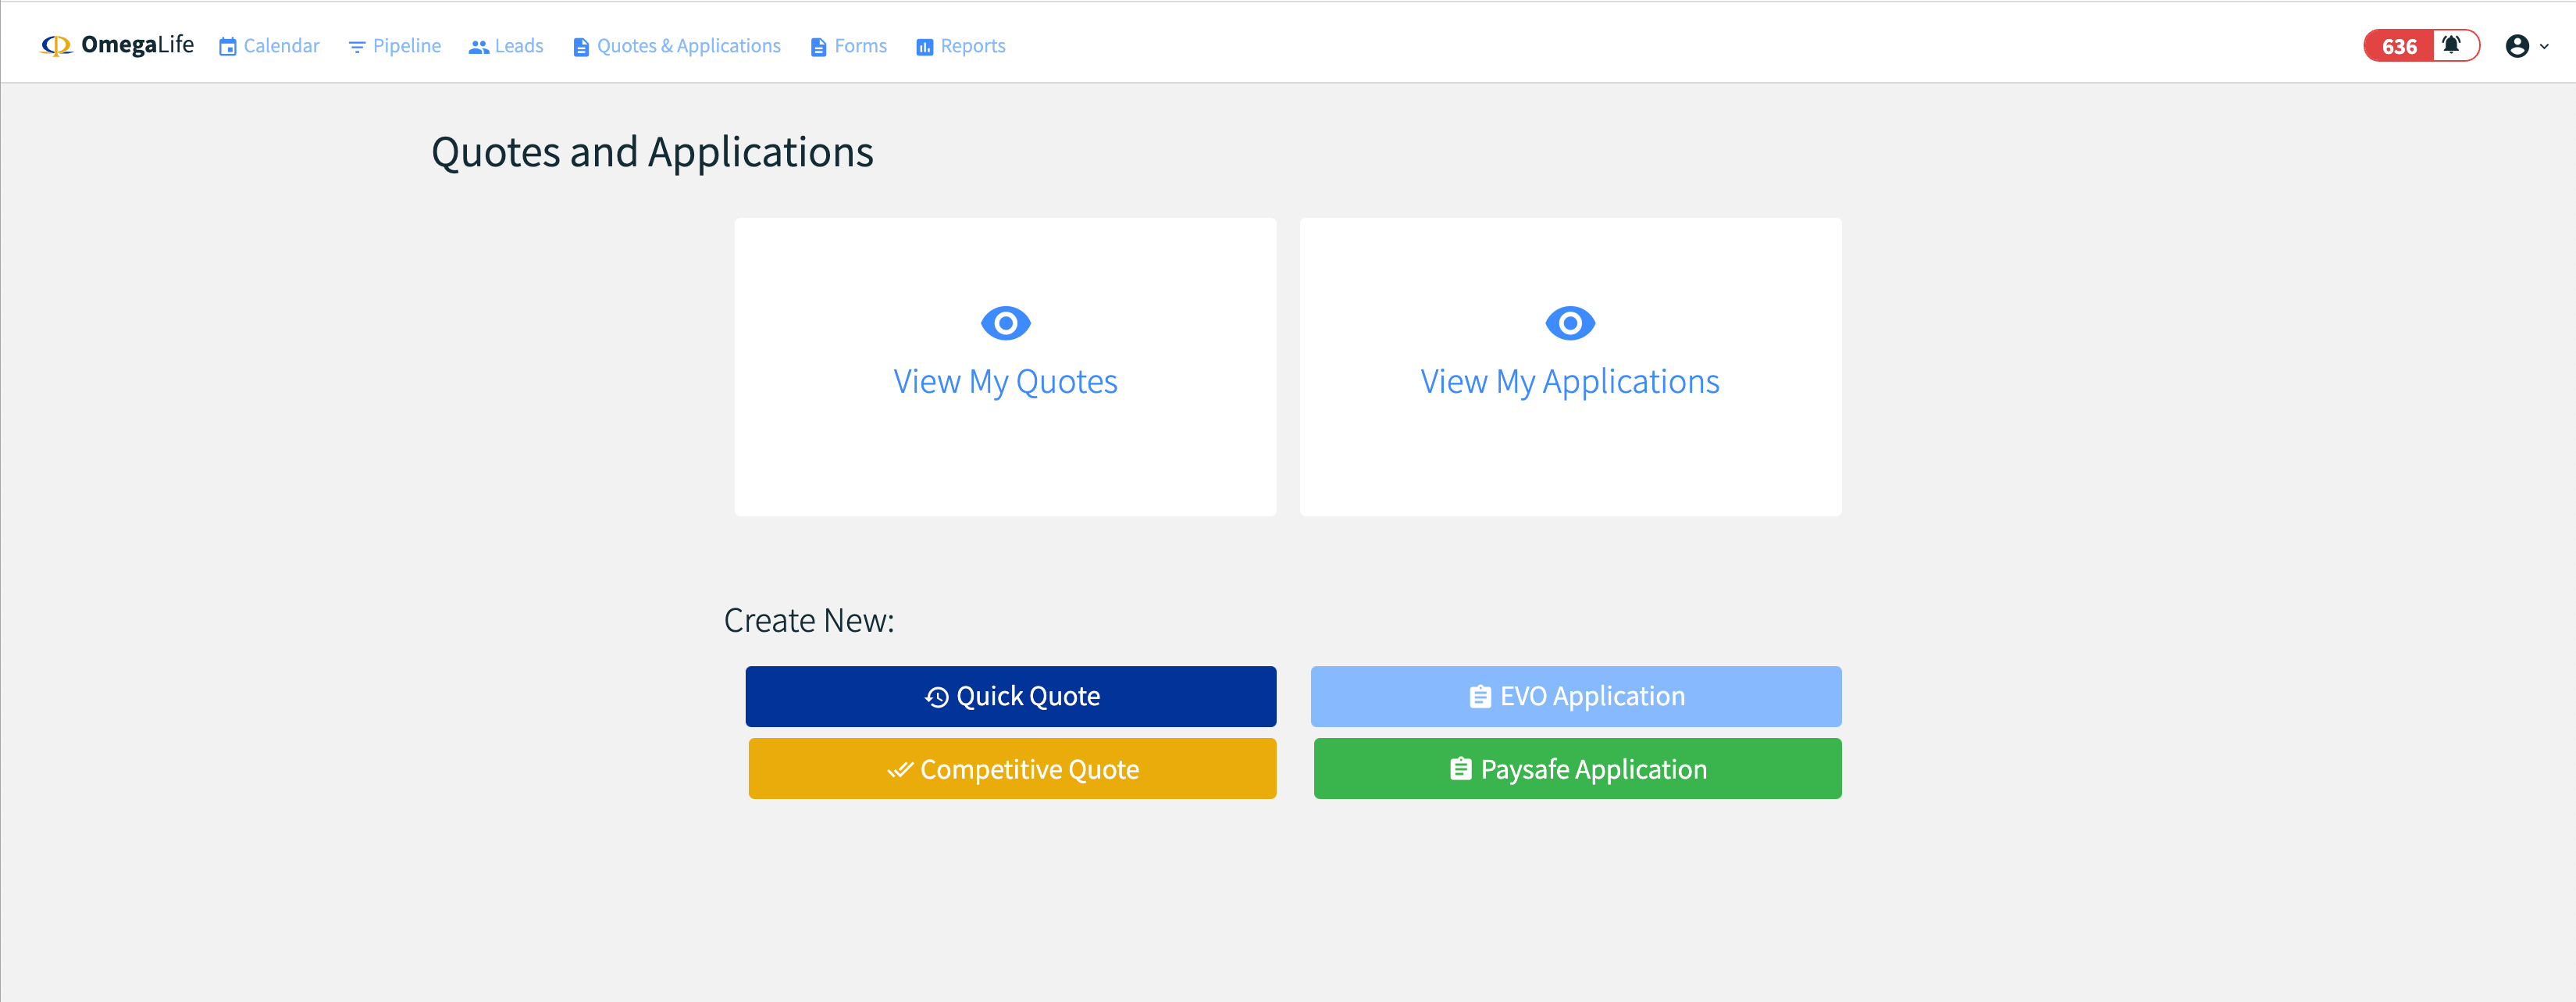Open the View My Applications link
Viewport: 2576px width, 1002px height.
(1570, 382)
